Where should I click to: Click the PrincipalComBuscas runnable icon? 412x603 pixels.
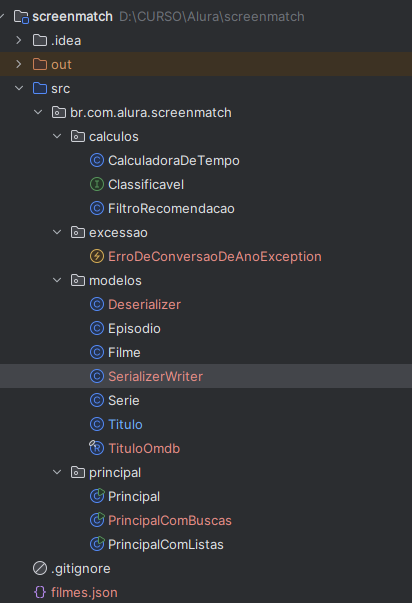pos(97,520)
